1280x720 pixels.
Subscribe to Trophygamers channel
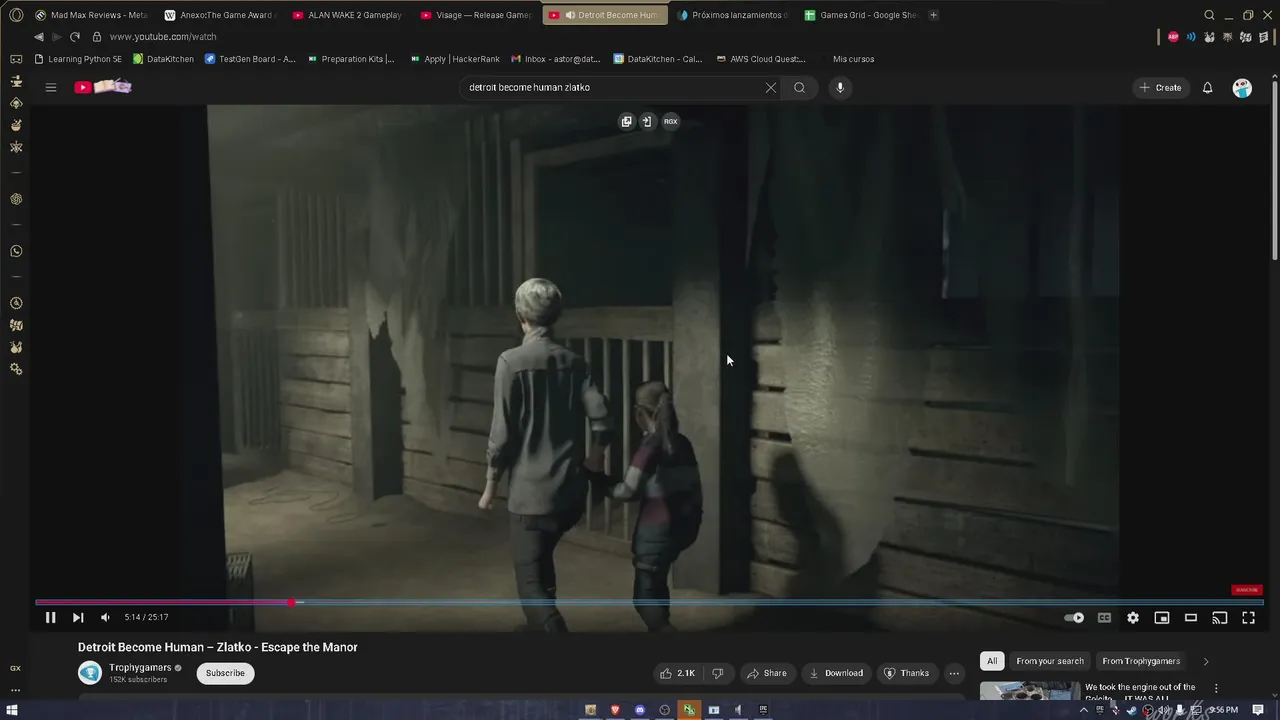(225, 673)
